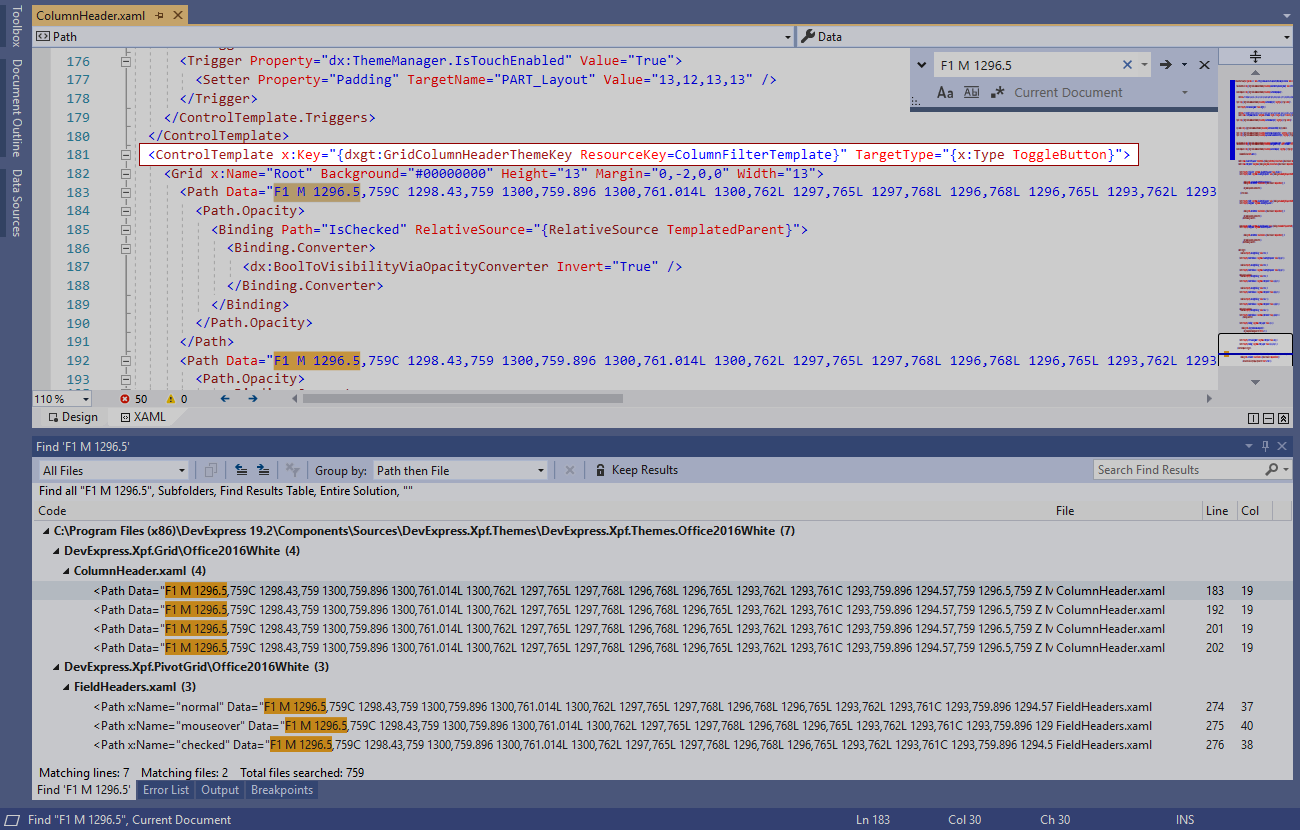Image resolution: width=1300 pixels, height=830 pixels.
Task: Collapse the Path block at line 192
Action: tap(126, 361)
